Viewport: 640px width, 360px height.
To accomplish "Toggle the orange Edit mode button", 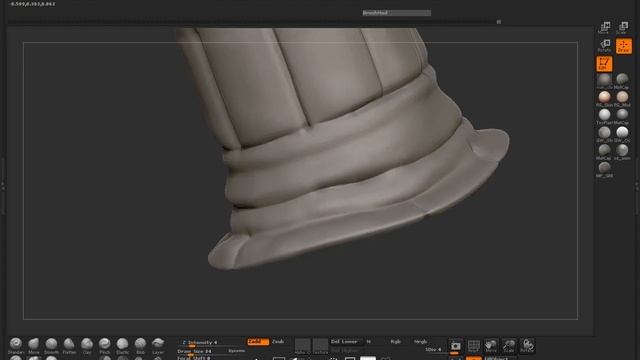I will point(604,64).
